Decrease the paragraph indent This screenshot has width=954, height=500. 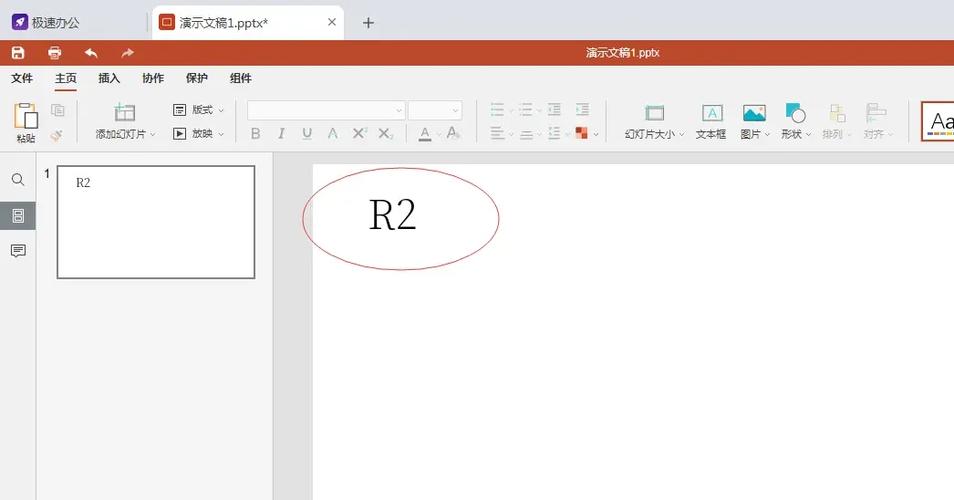click(x=554, y=109)
